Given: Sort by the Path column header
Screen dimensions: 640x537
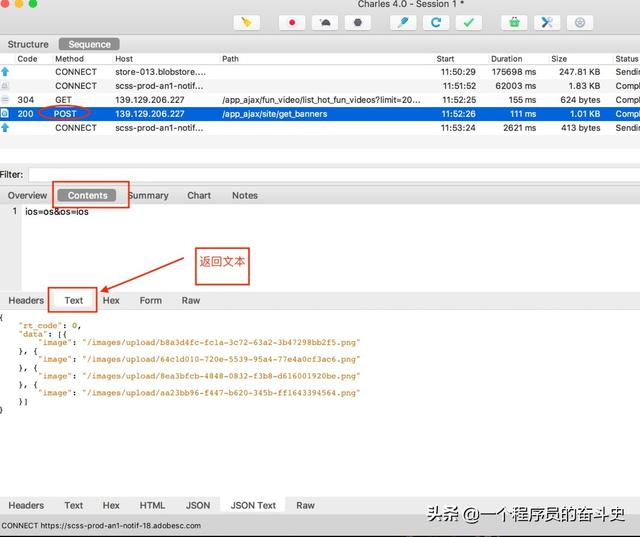Looking at the screenshot, I should (x=230, y=59).
